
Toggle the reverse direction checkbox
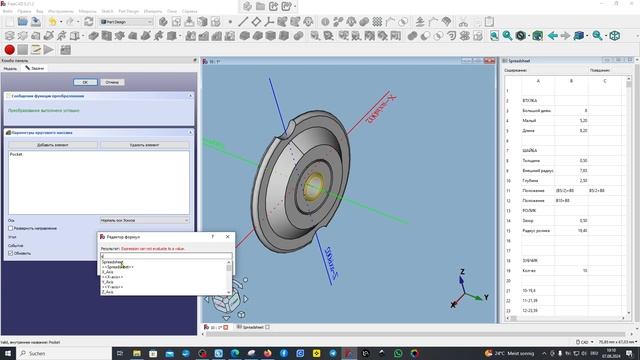pyautogui.click(x=11, y=229)
